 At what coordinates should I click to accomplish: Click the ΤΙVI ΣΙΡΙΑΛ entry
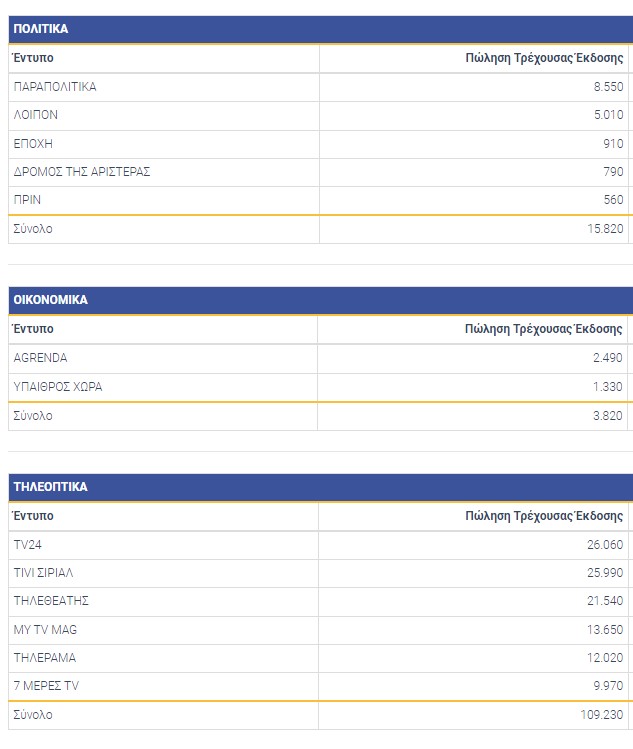[44, 573]
